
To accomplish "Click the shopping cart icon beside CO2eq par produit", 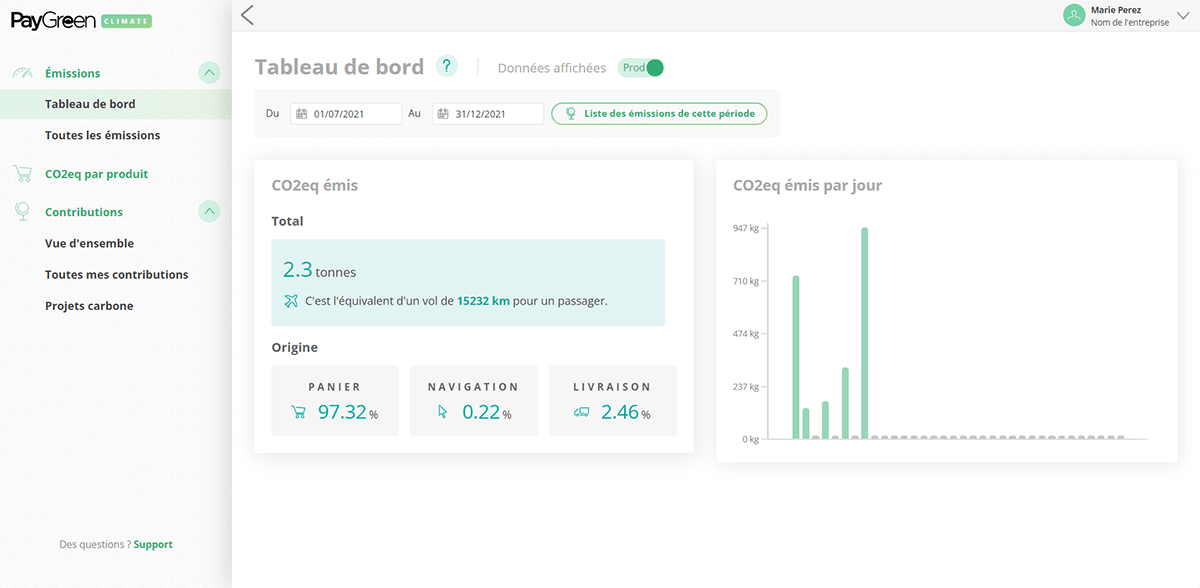I will pyautogui.click(x=22, y=174).
